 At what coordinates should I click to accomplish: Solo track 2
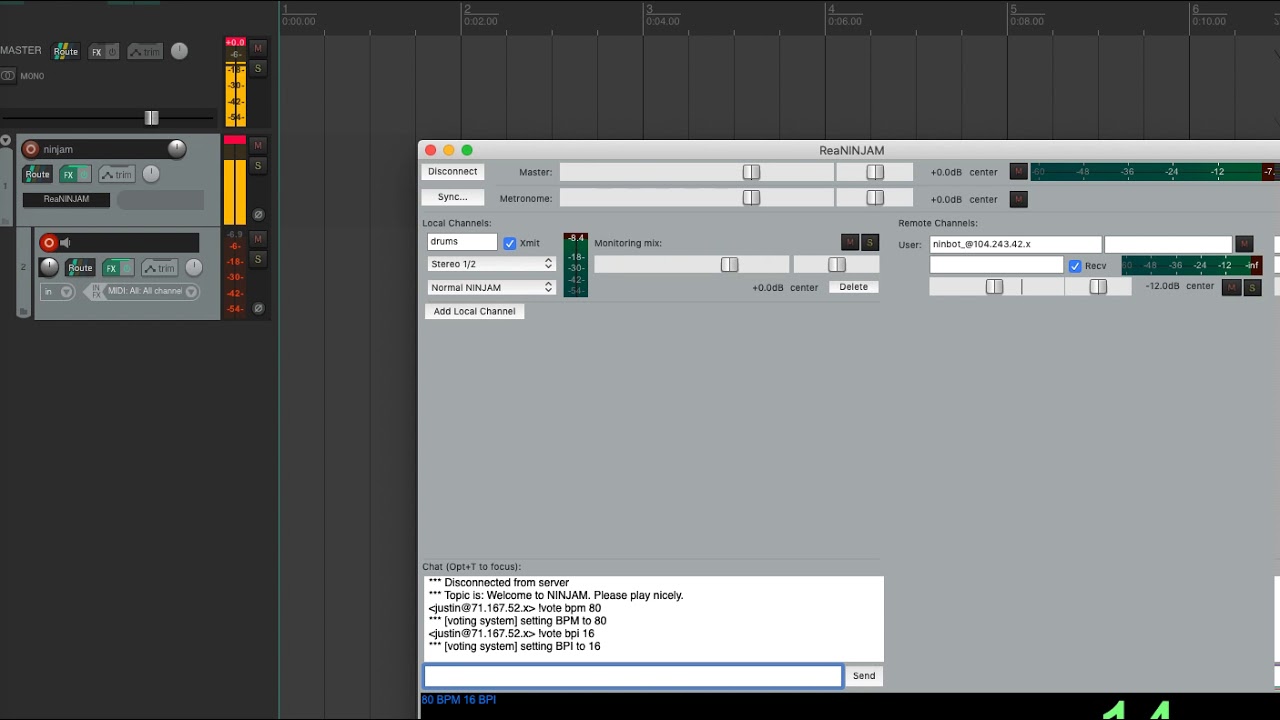[x=258, y=259]
